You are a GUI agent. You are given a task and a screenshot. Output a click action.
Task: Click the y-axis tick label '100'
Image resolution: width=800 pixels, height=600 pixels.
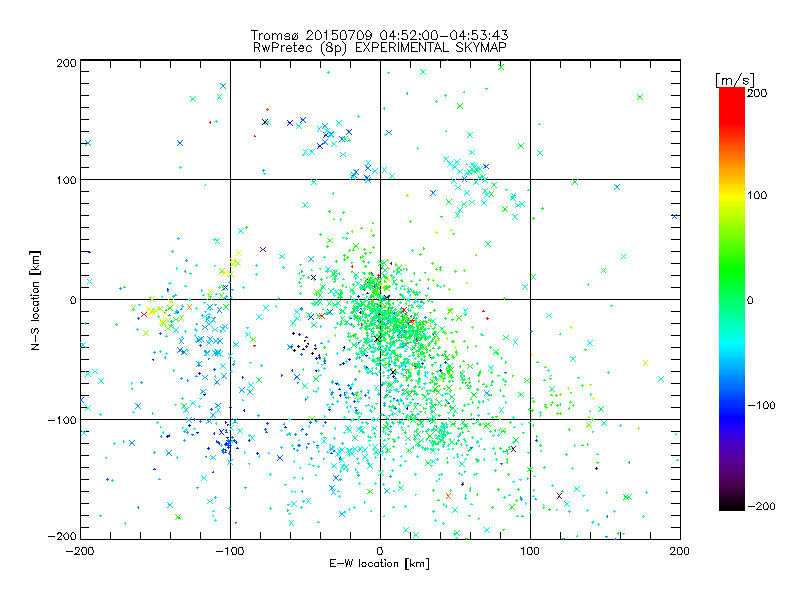66,180
